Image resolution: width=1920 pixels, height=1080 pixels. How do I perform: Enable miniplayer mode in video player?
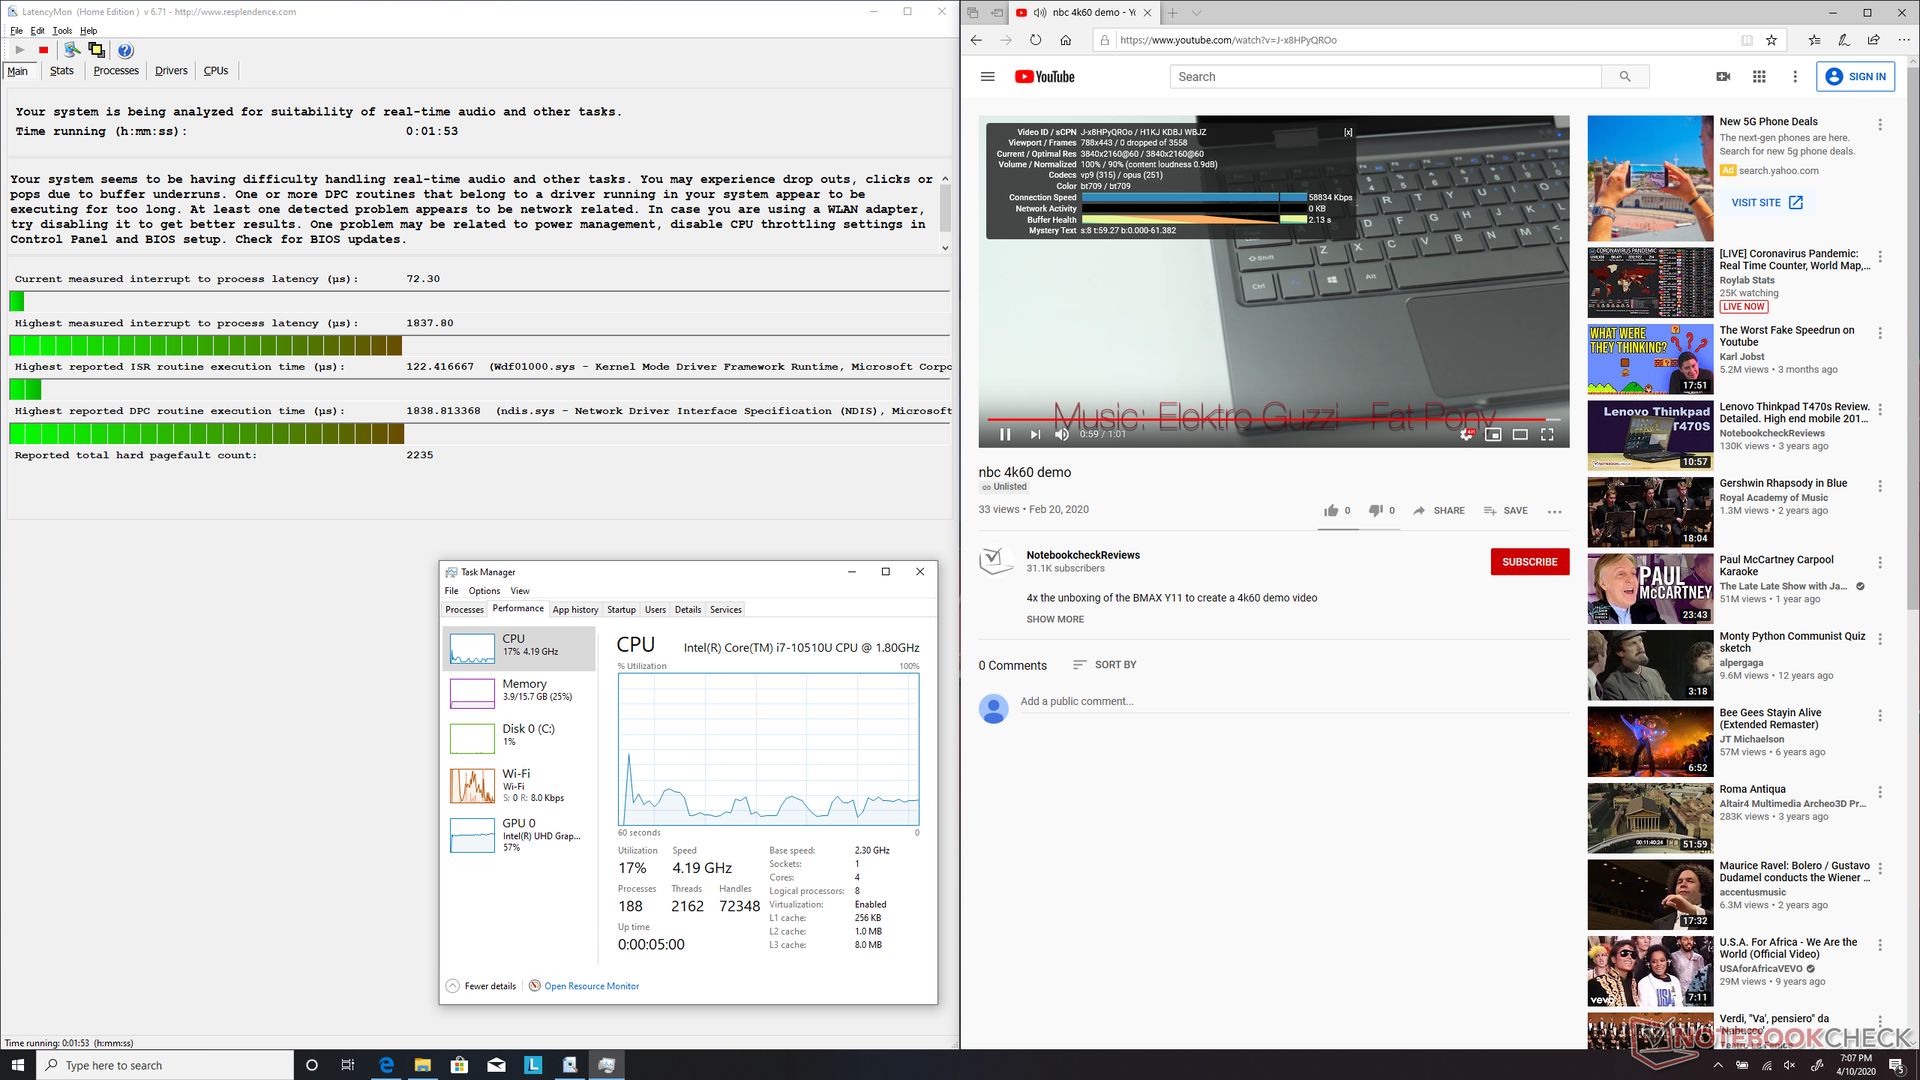coord(1493,434)
